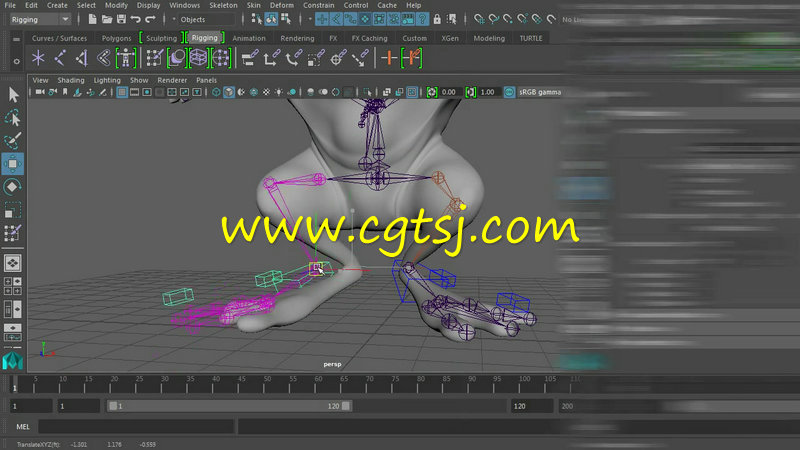Toggle Smooth Shade All in viewport
Image resolution: width=800 pixels, height=450 pixels.
(x=229, y=92)
